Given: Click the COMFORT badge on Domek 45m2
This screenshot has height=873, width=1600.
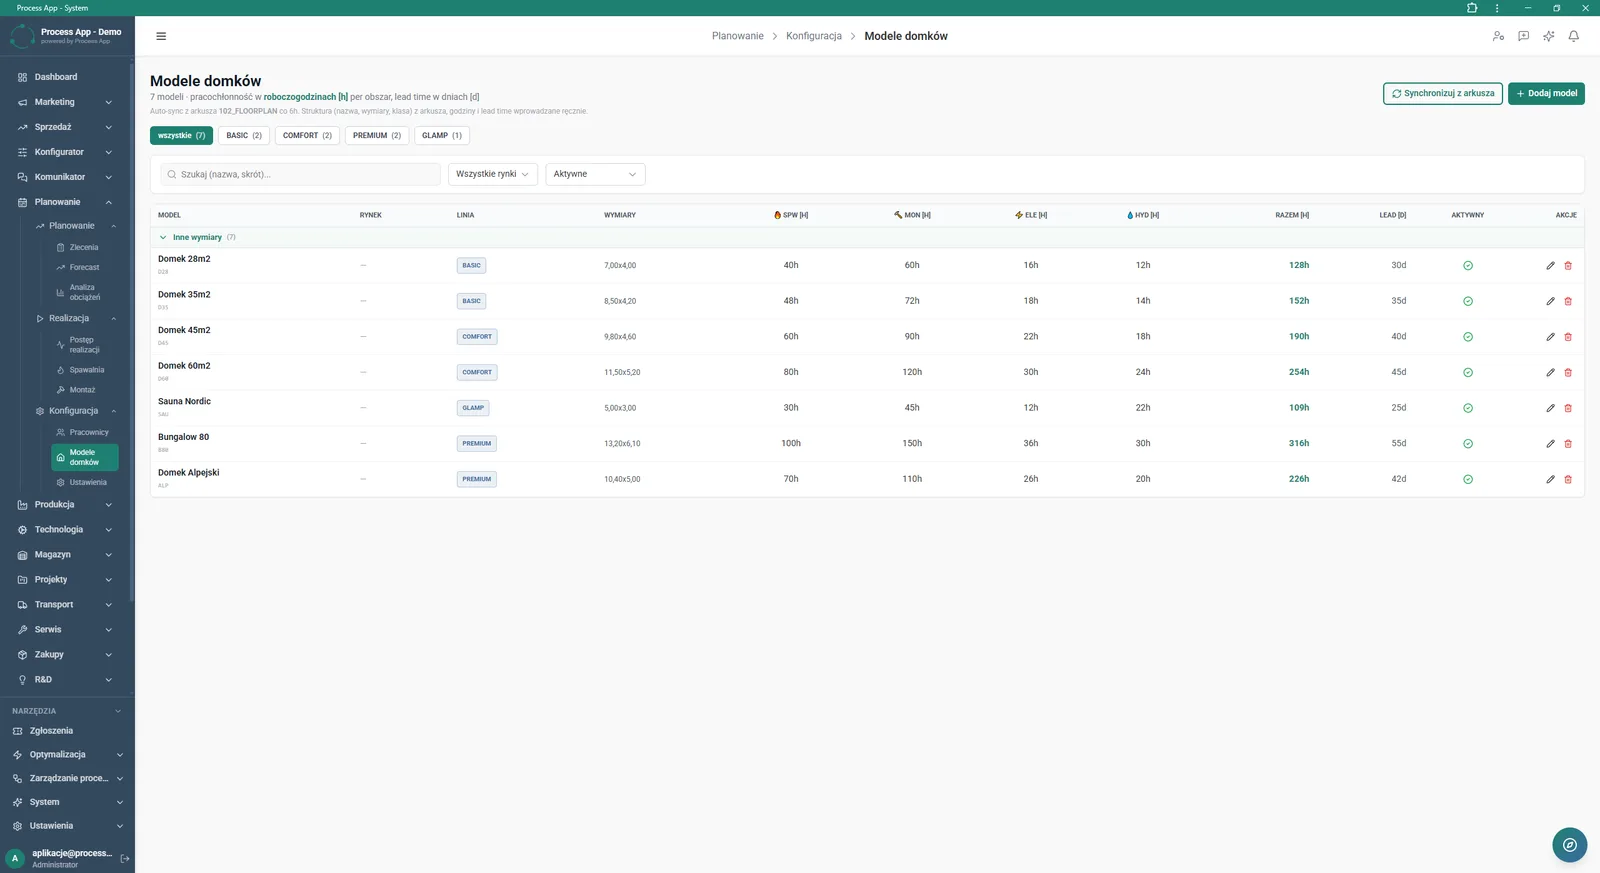Looking at the screenshot, I should click(477, 337).
